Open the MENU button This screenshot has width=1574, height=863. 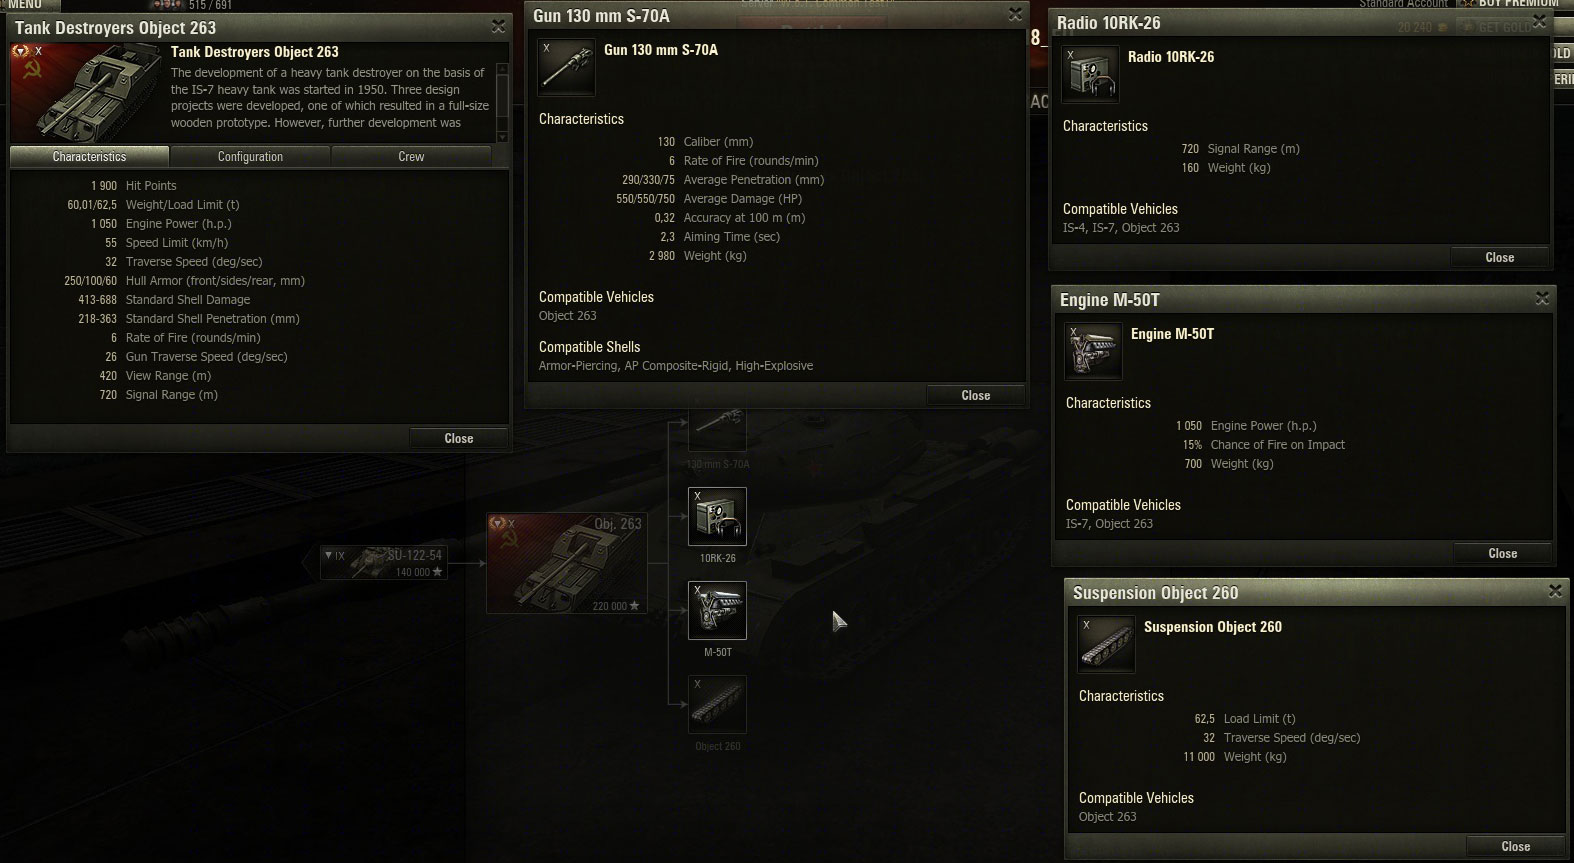24,5
